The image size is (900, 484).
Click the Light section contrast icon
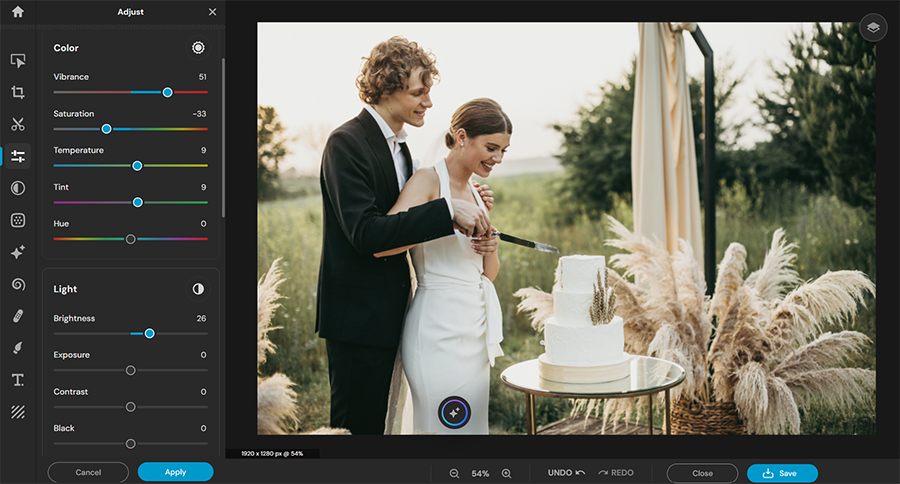[198, 289]
